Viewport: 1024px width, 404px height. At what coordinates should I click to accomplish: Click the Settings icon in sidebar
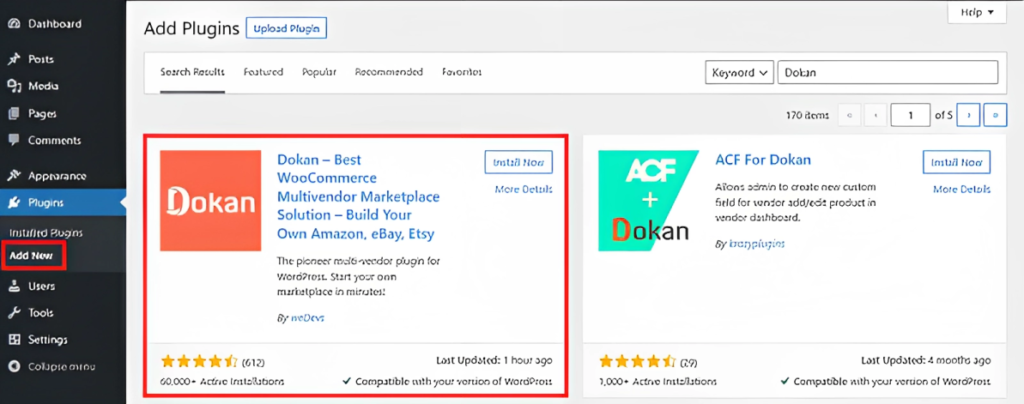pyautogui.click(x=14, y=340)
